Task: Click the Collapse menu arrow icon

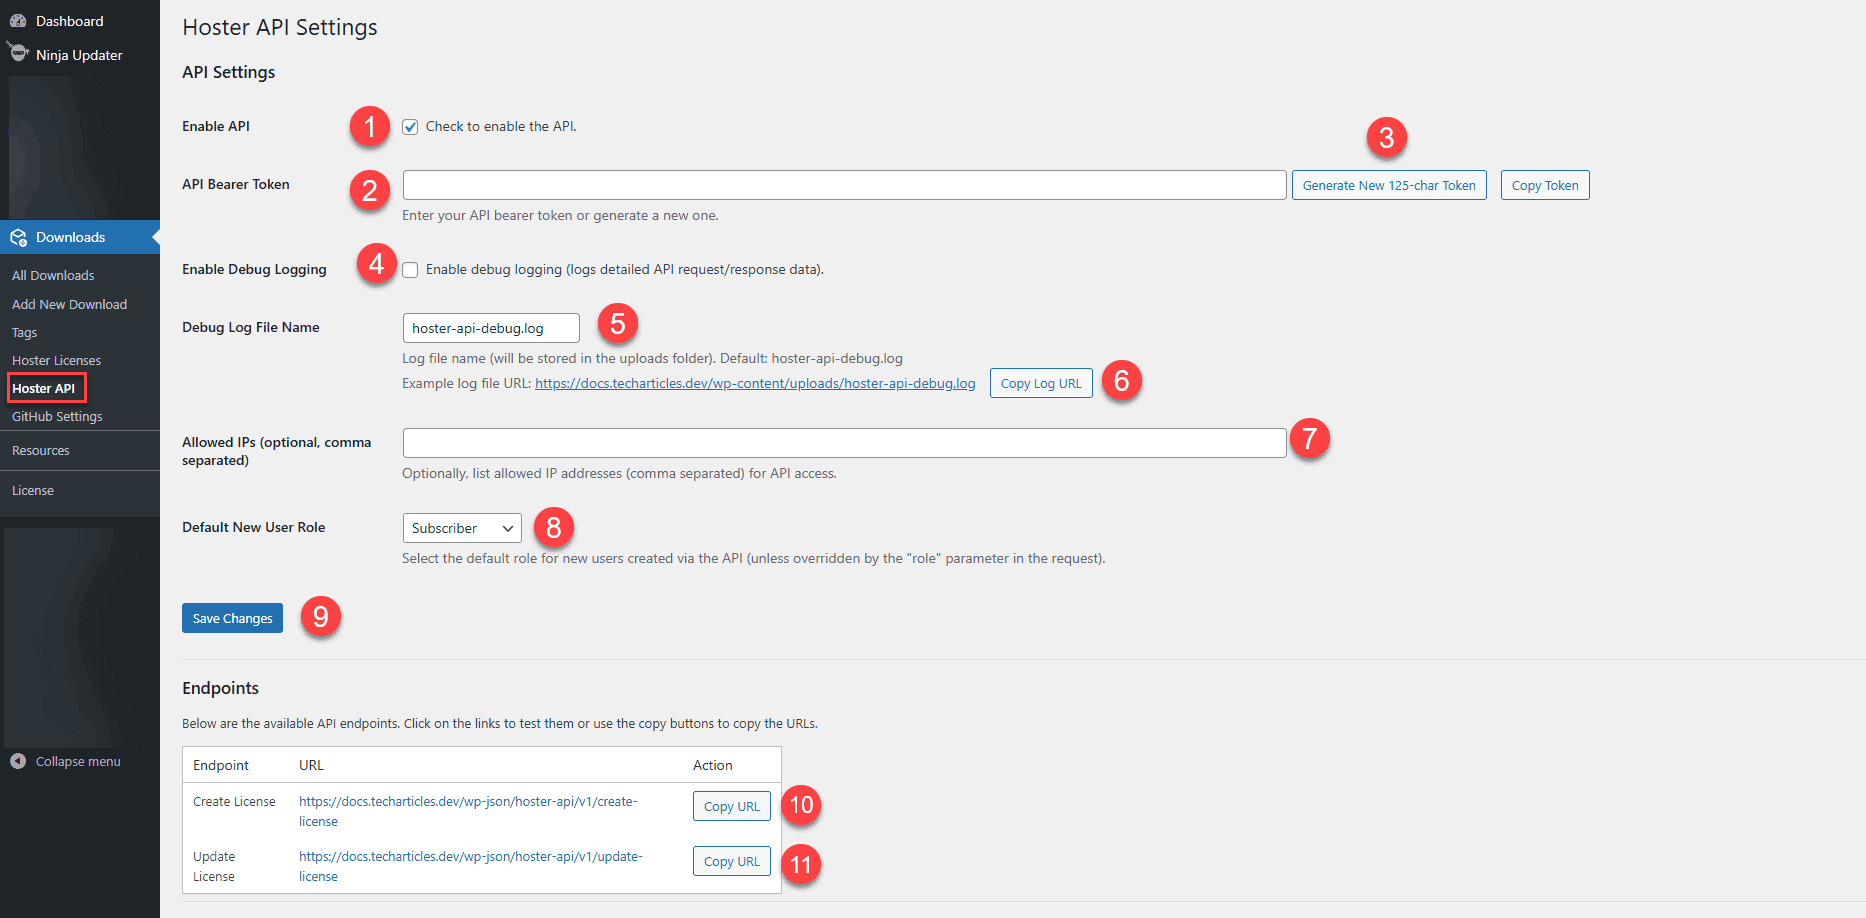Action: coord(18,761)
